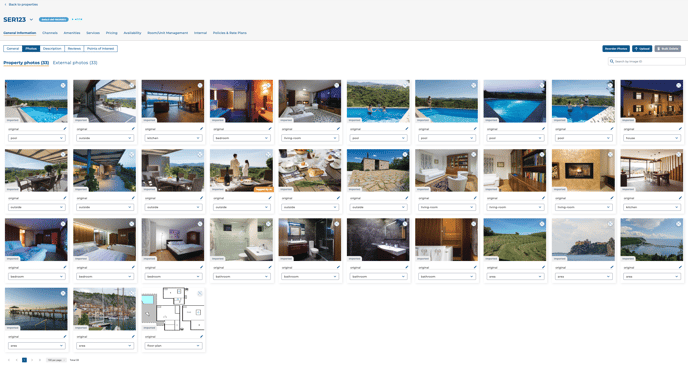Click the edit pencil under the pier sunset photo
The height and width of the screenshot is (369, 688).
[x=64, y=337]
